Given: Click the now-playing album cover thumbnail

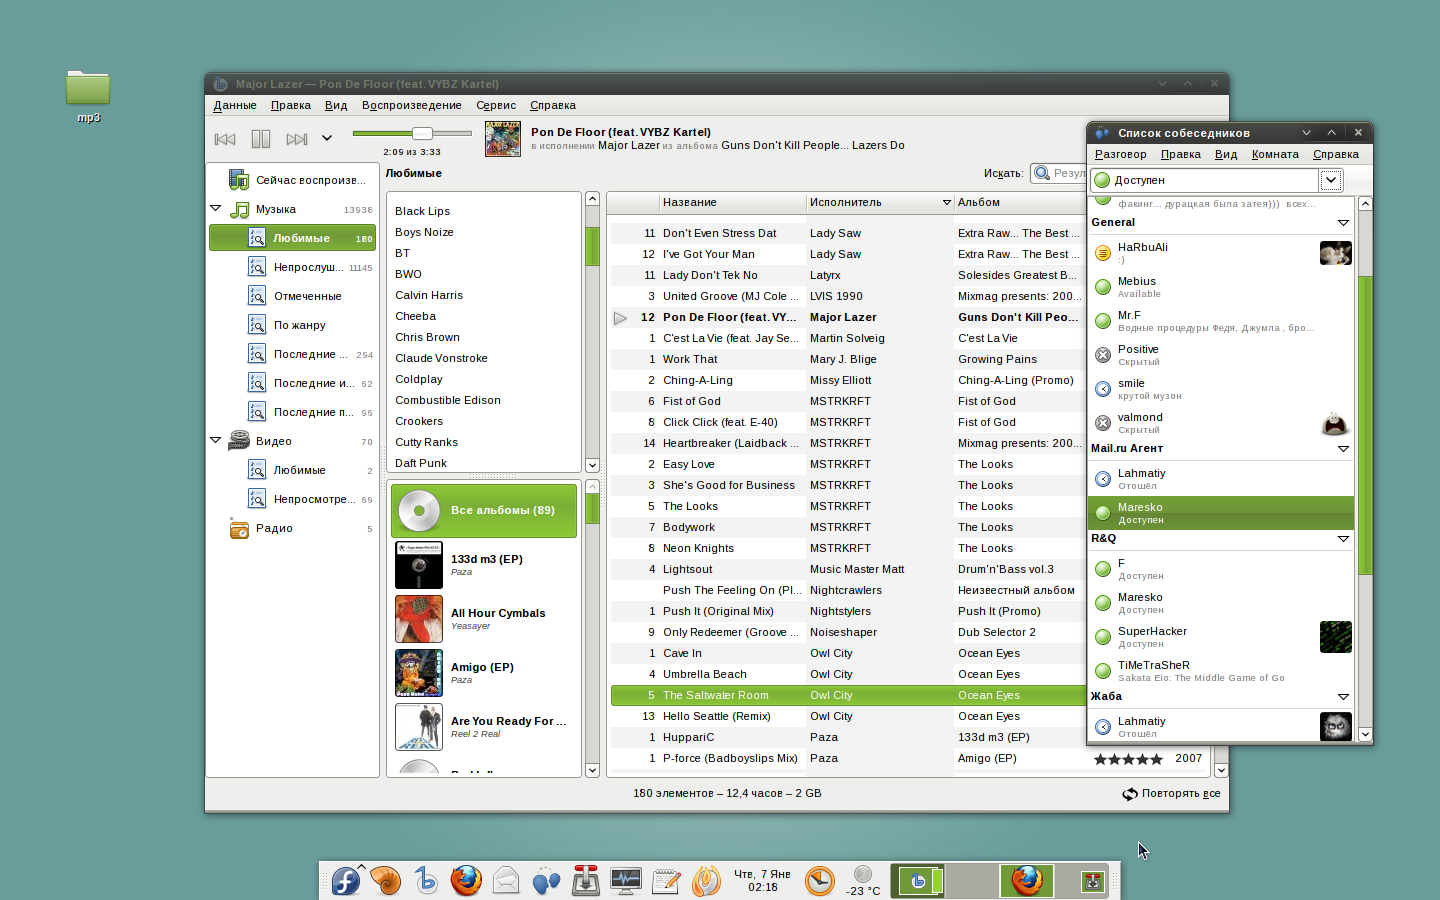Looking at the screenshot, I should pyautogui.click(x=503, y=139).
